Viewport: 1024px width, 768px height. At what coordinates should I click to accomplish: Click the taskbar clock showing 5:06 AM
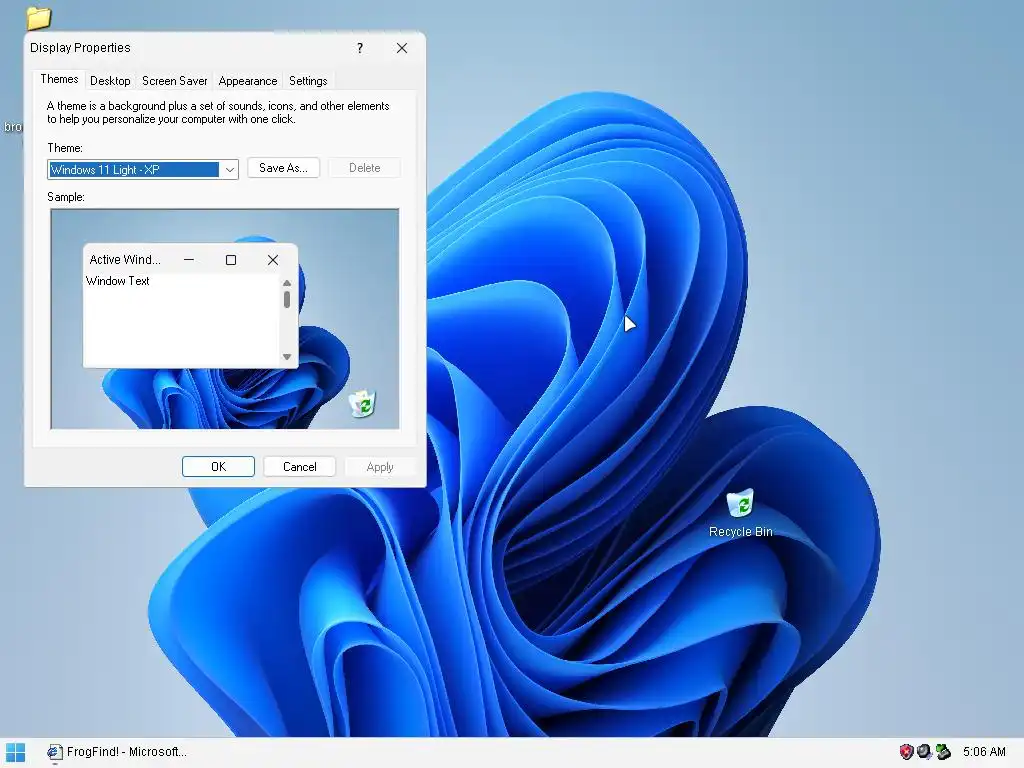[984, 752]
